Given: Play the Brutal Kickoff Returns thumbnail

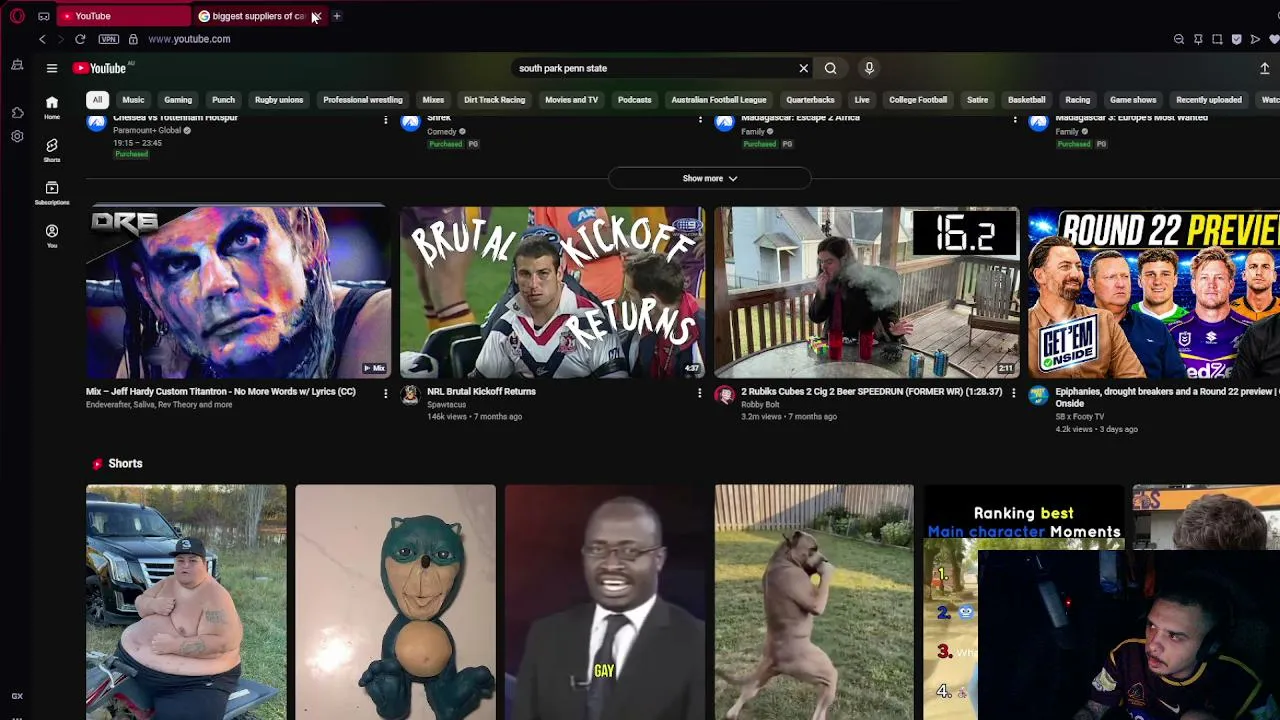Looking at the screenshot, I should 552,292.
